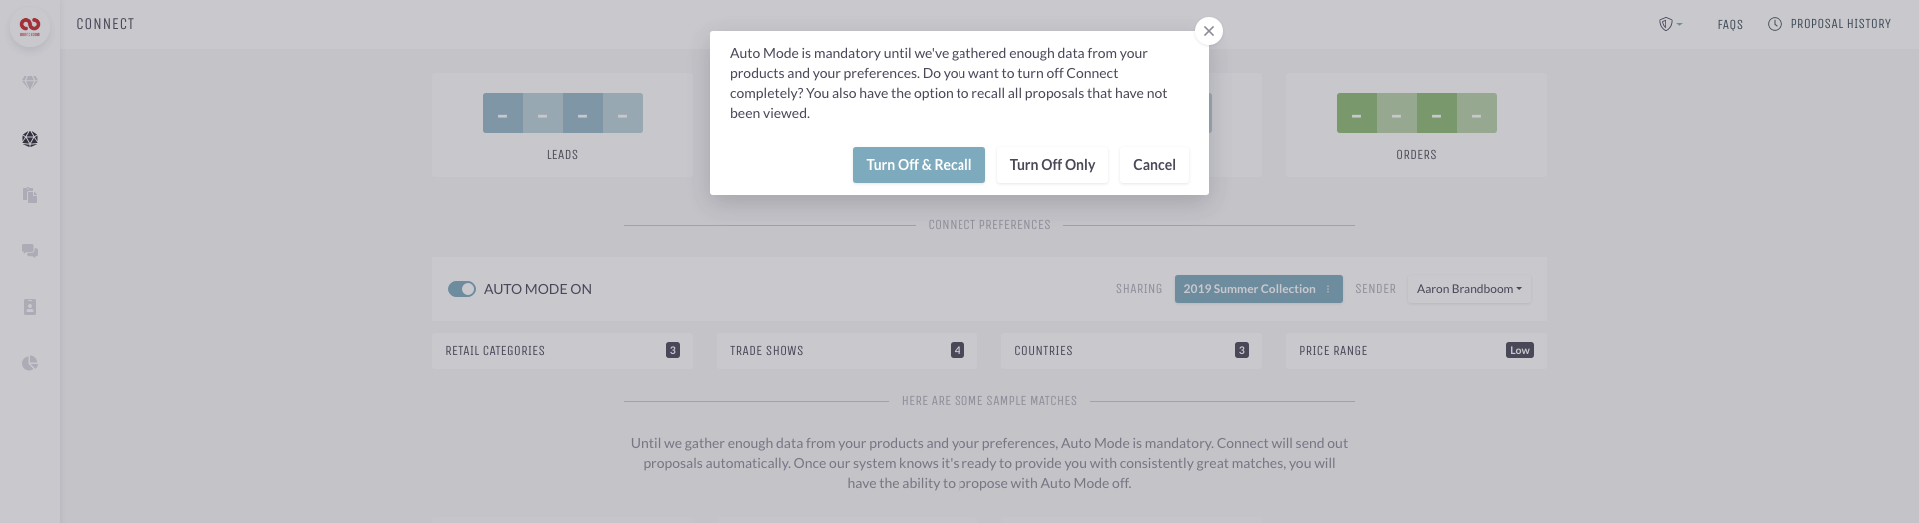Screen dimensions: 1919x523
Task: Open the 2019 Summer Collection sharing dropdown
Action: point(1258,289)
